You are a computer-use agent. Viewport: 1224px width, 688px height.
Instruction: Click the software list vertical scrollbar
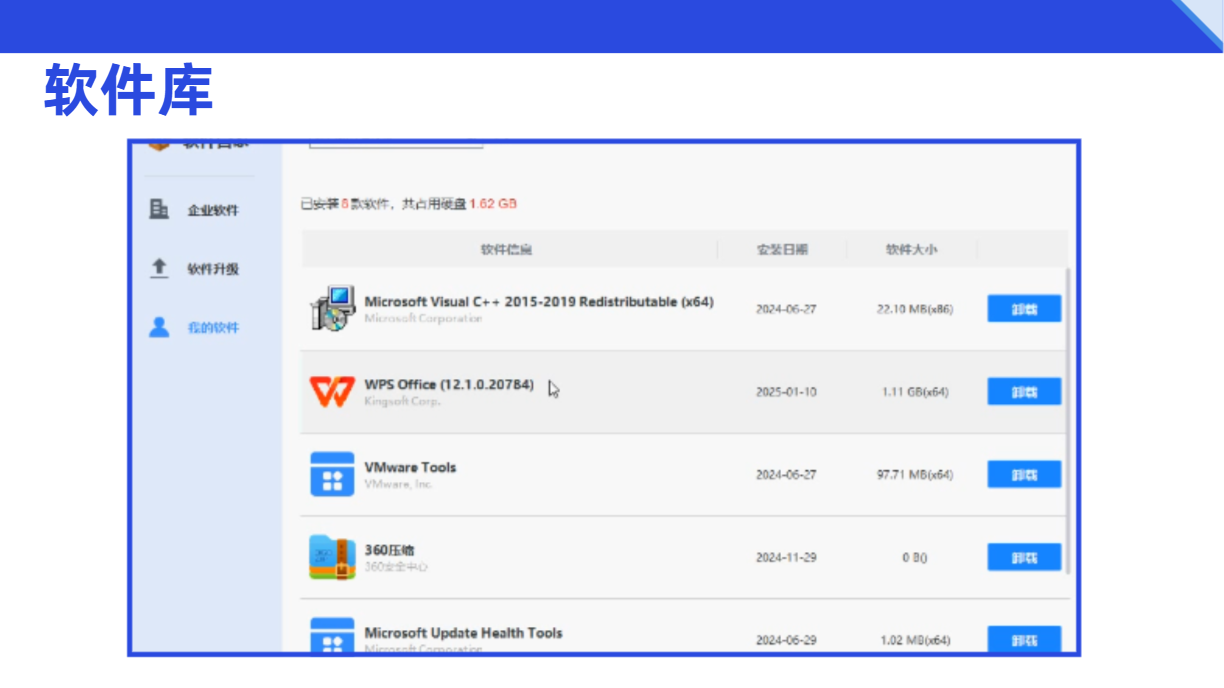[1067, 420]
